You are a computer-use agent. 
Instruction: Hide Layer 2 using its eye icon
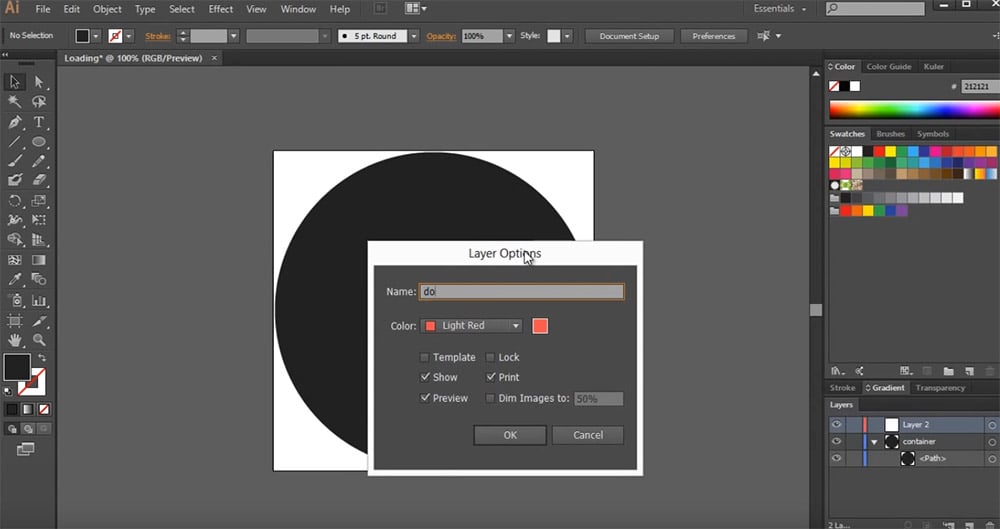tap(836, 424)
